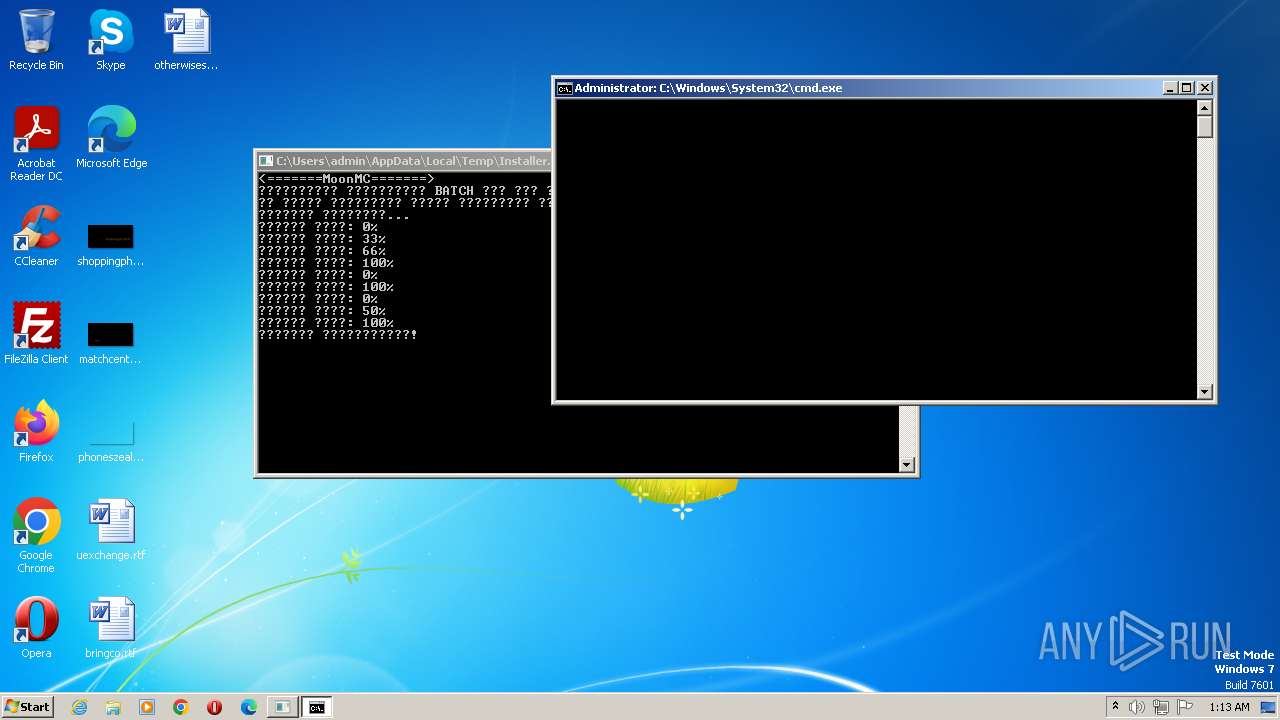Click the 1:13 AM taskbar clock

[1229, 707]
